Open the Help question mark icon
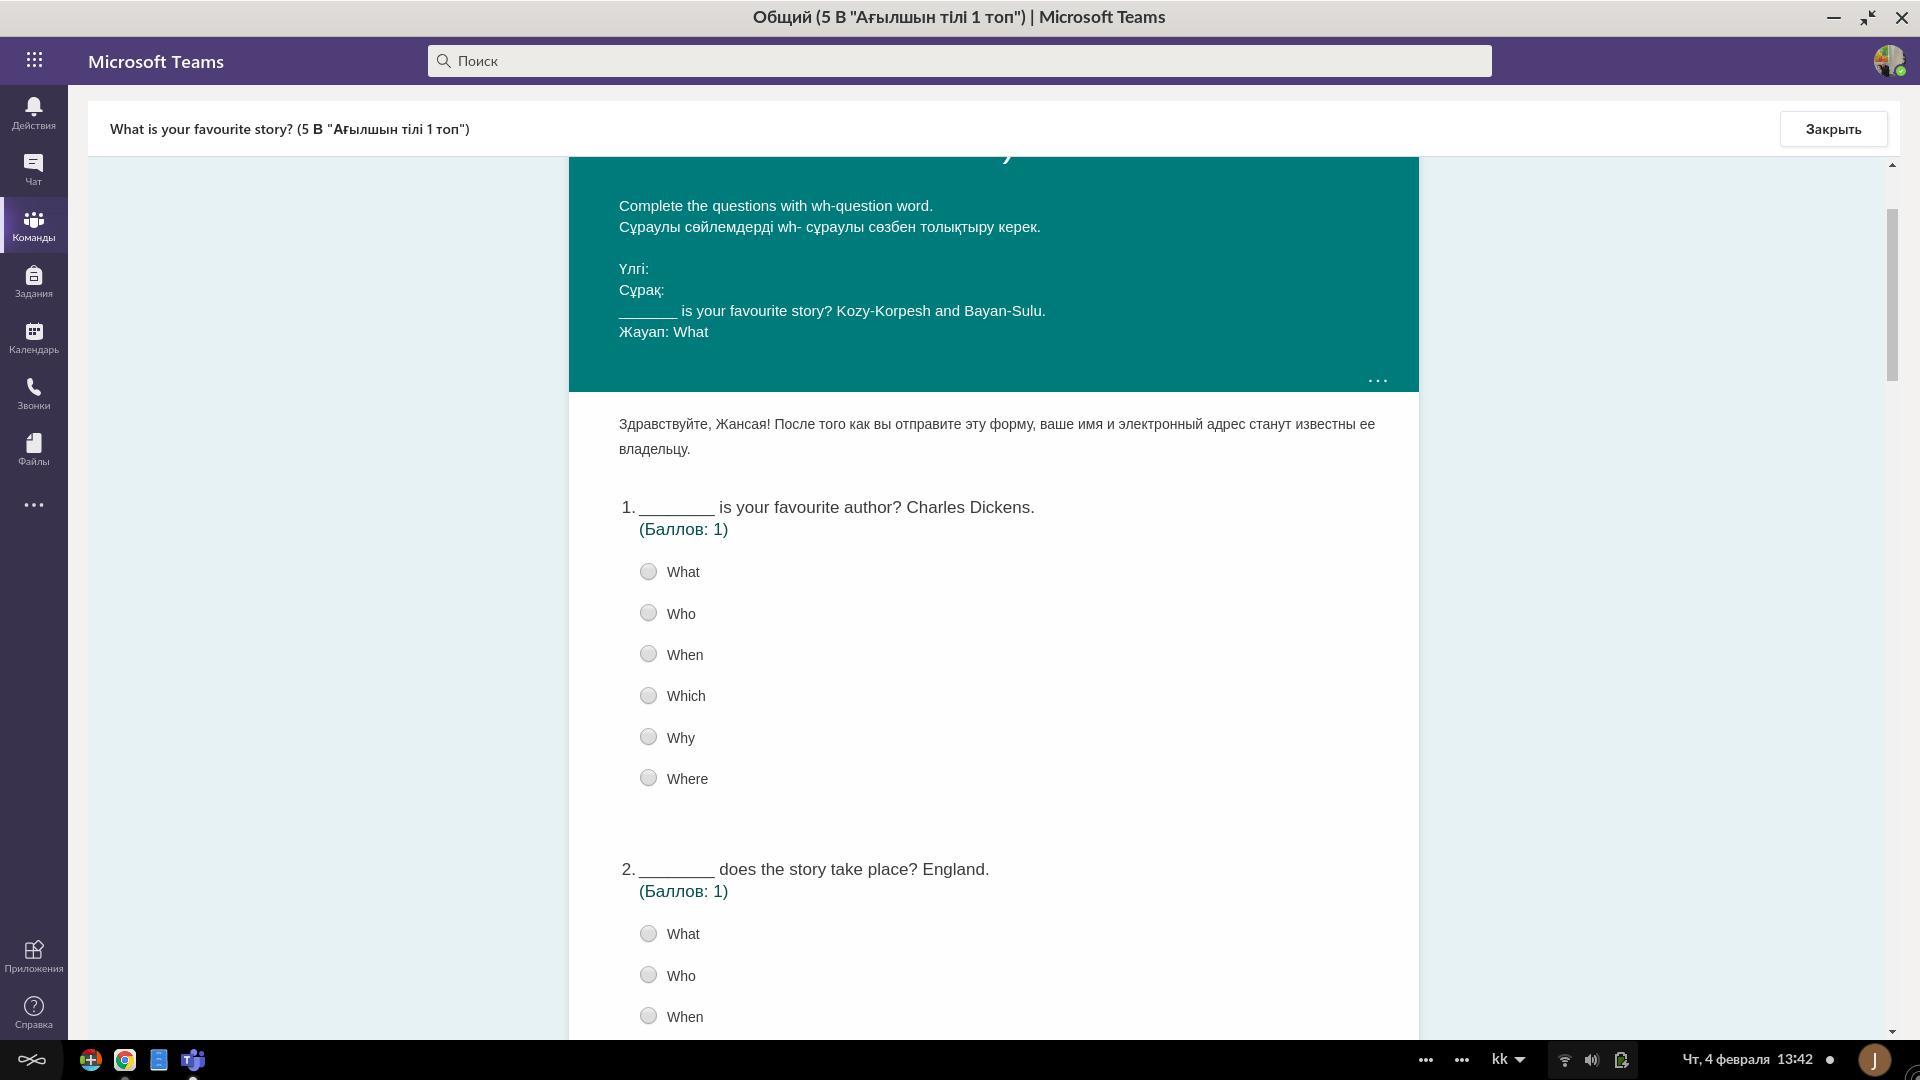The height and width of the screenshot is (1080, 1920). [33, 1011]
